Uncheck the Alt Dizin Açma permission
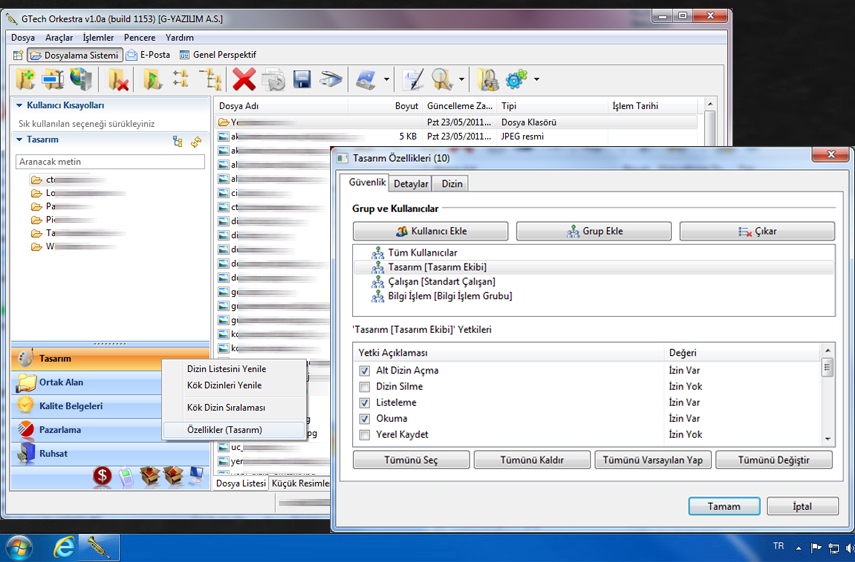855x562 pixels. point(365,371)
